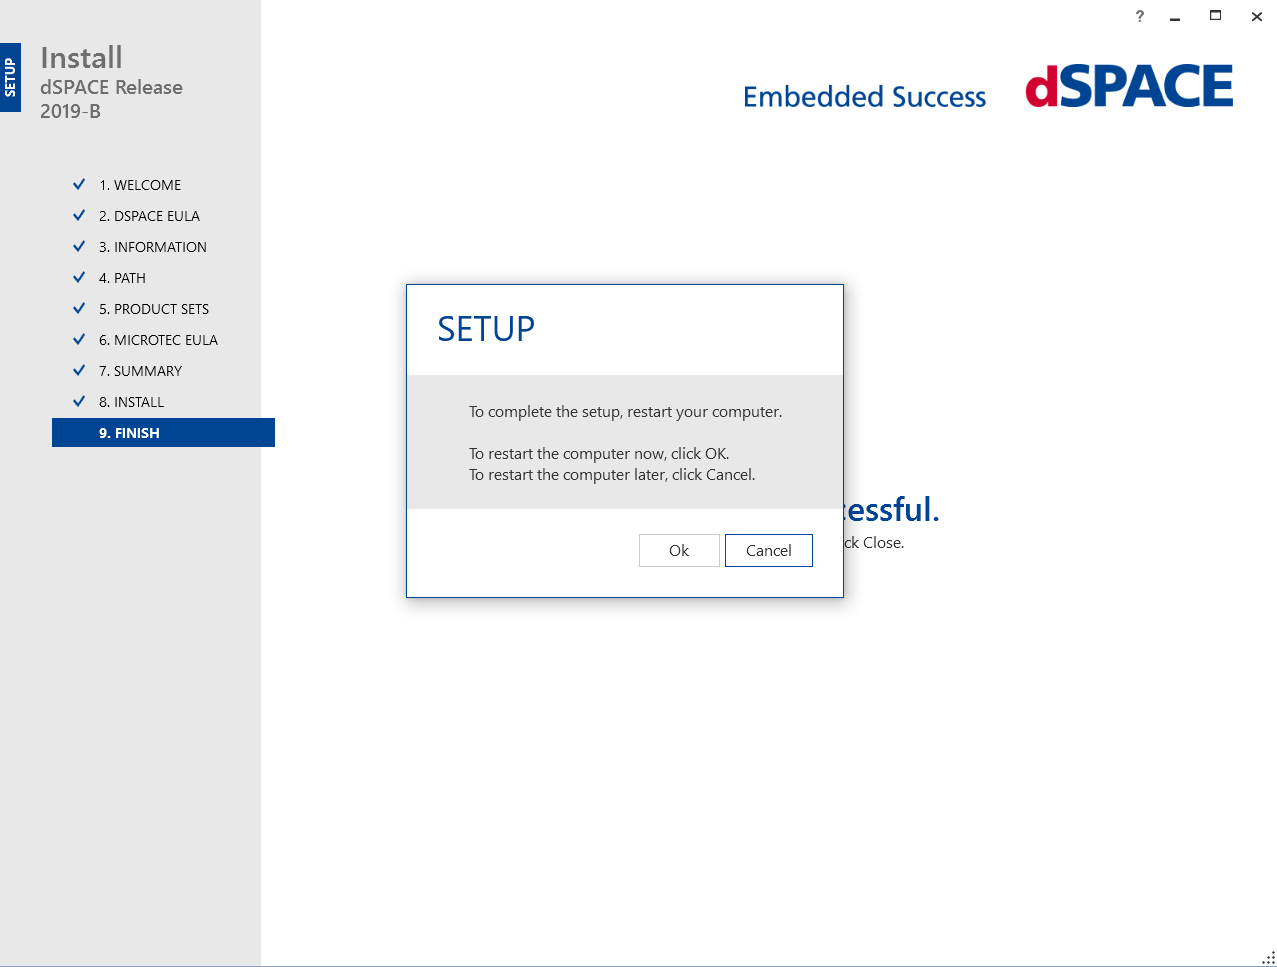Click the checkmark beside 8. INSTALL

point(79,401)
